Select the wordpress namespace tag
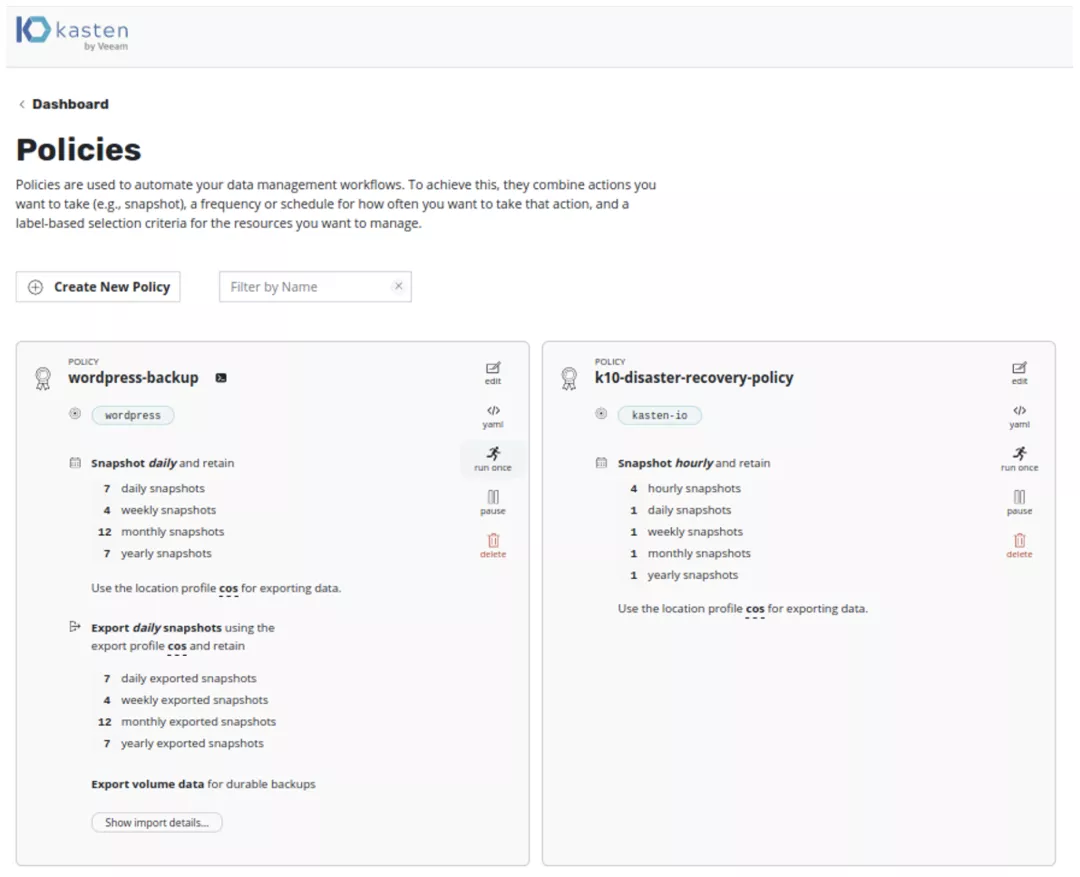This screenshot has width=1080, height=877. click(133, 415)
